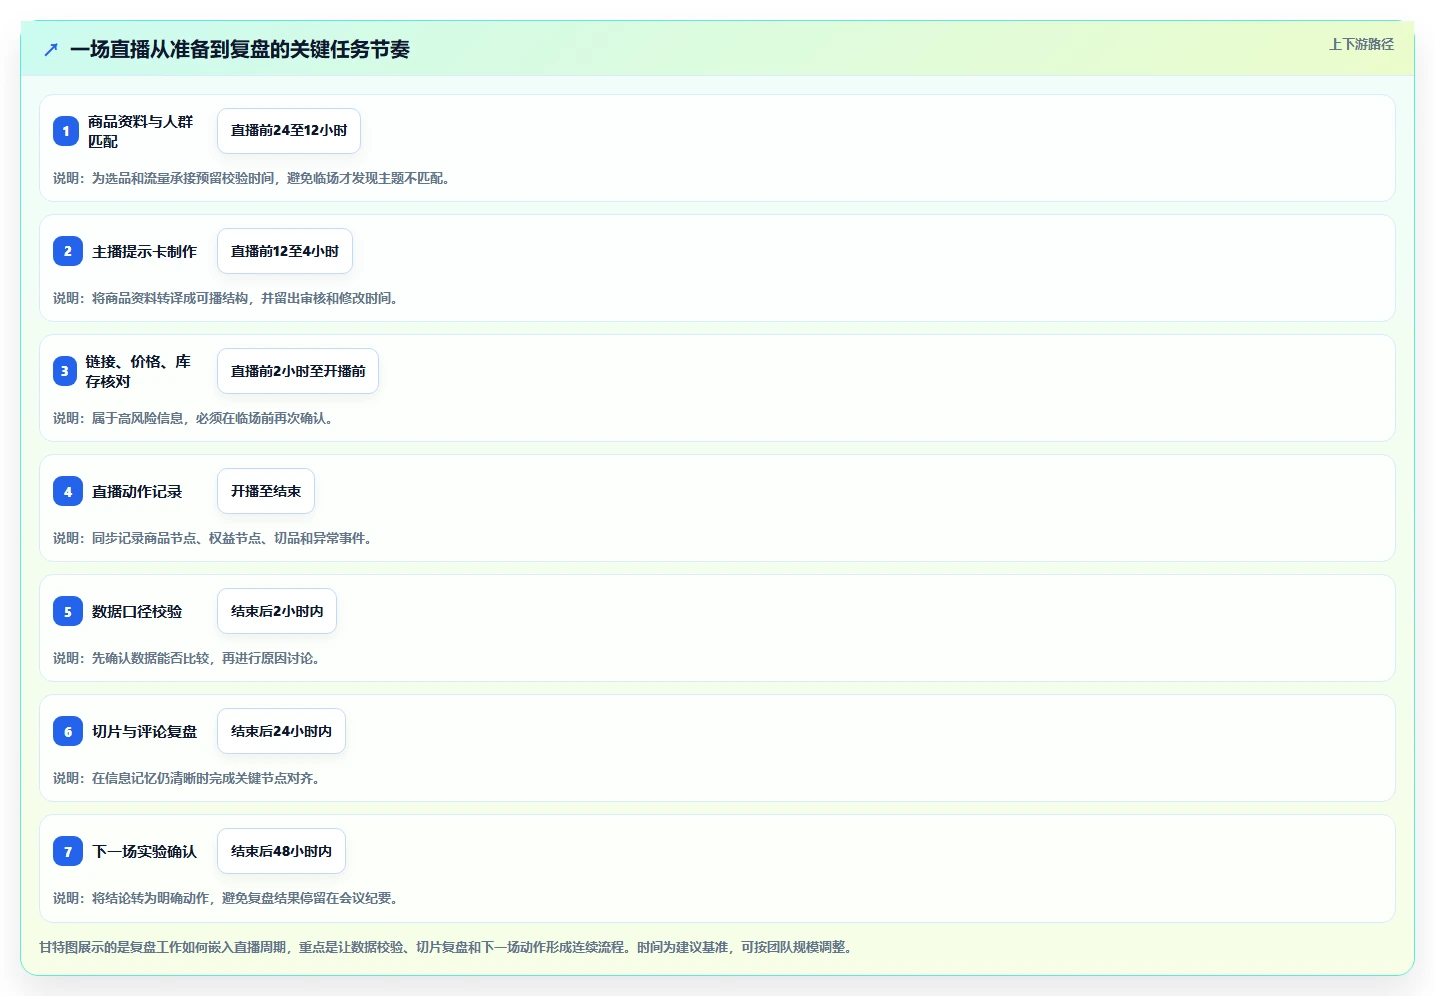1435x996 pixels.
Task: Select the 直播前12至4小时 time chip
Action: pyautogui.click(x=285, y=251)
